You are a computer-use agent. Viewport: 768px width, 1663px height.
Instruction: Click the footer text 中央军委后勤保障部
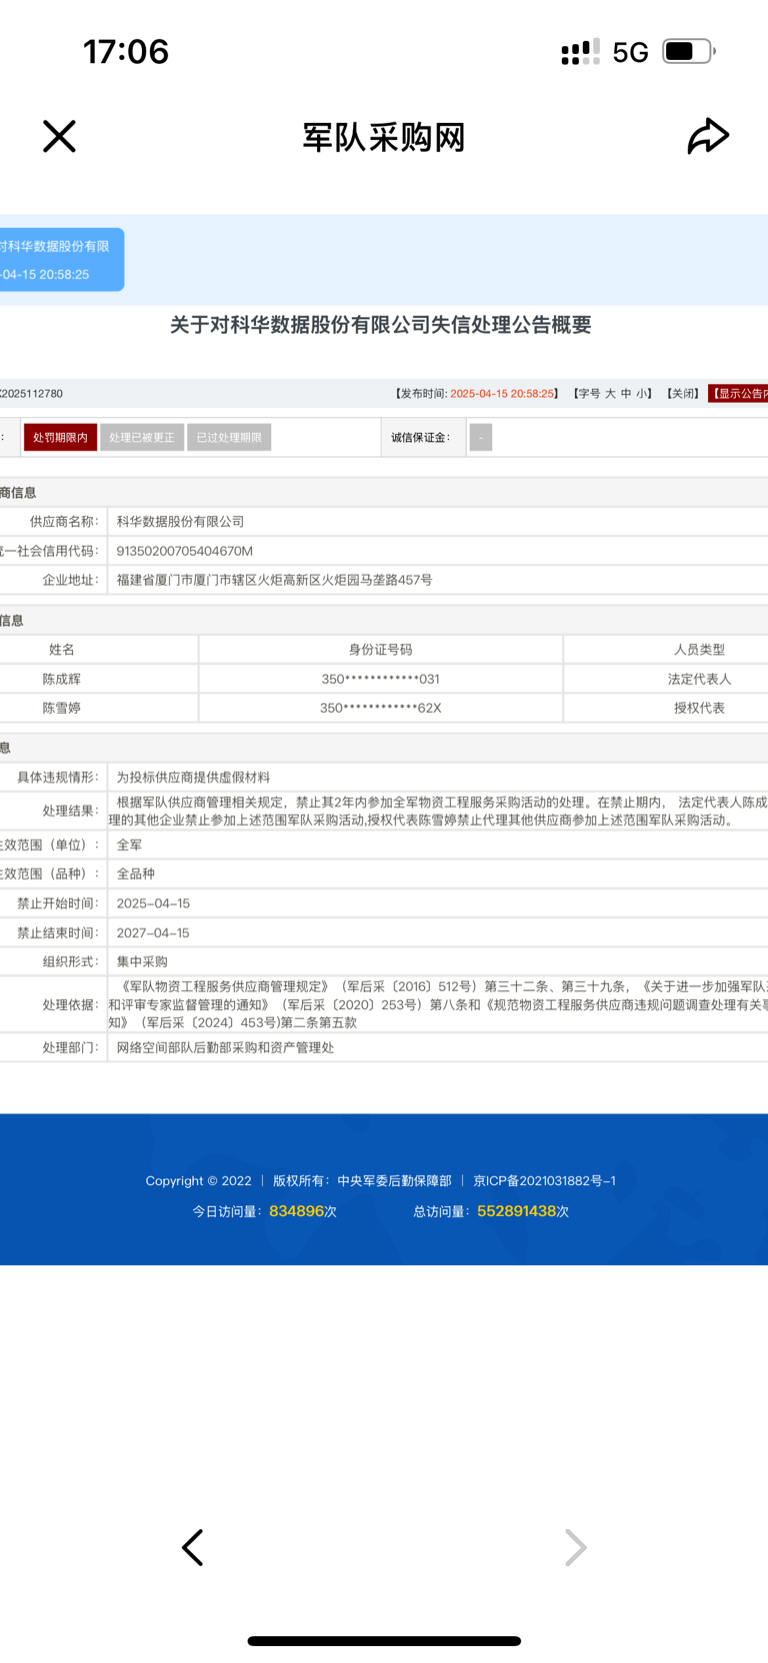coord(394,1181)
